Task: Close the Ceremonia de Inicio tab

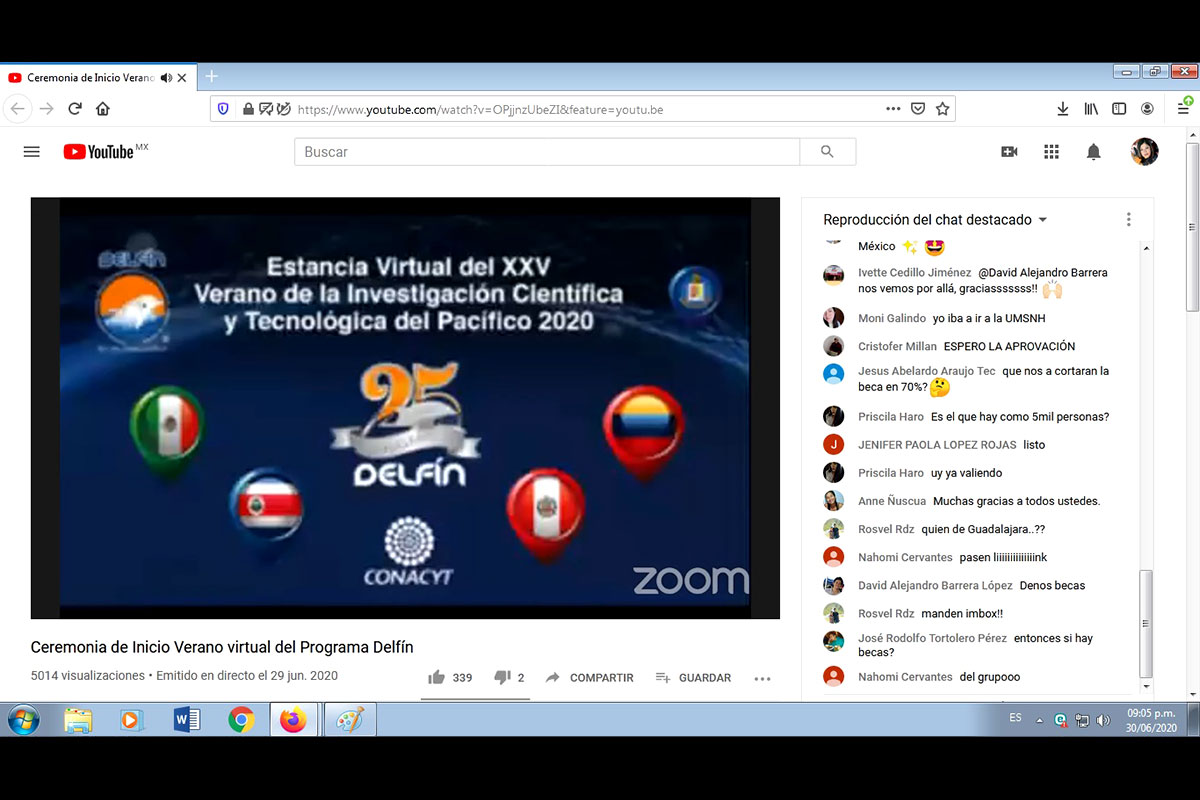Action: [x=184, y=78]
